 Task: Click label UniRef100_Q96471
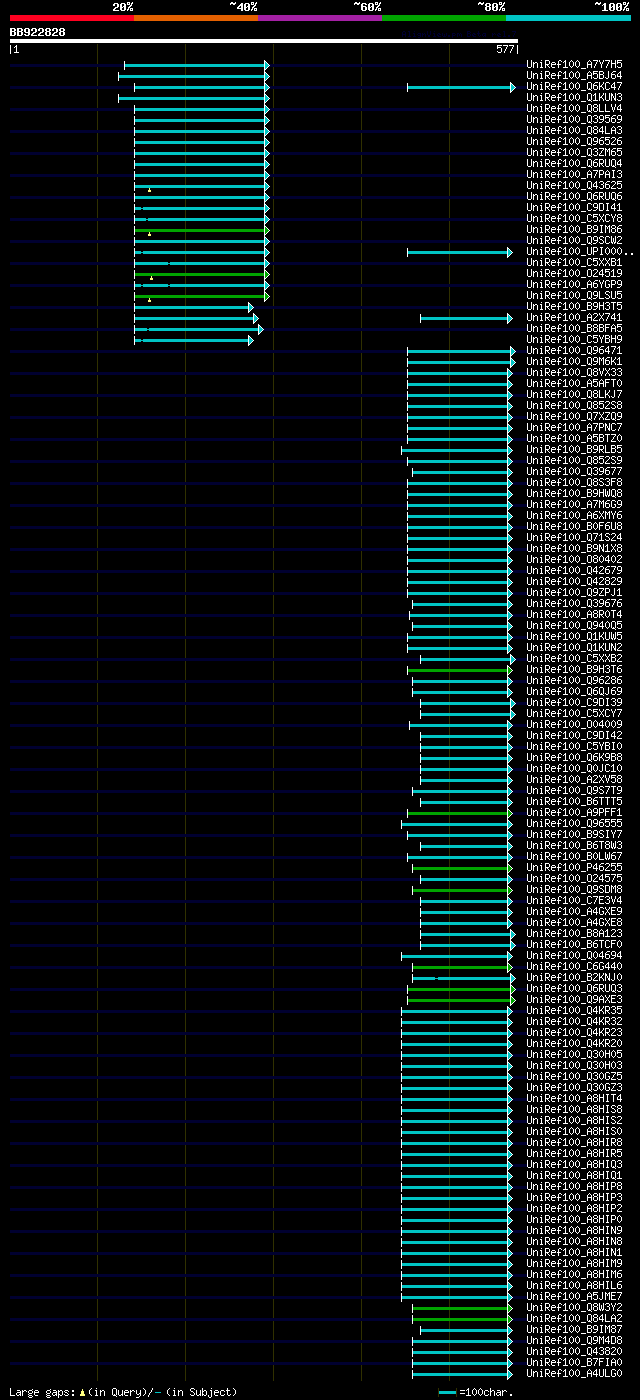(x=574, y=351)
